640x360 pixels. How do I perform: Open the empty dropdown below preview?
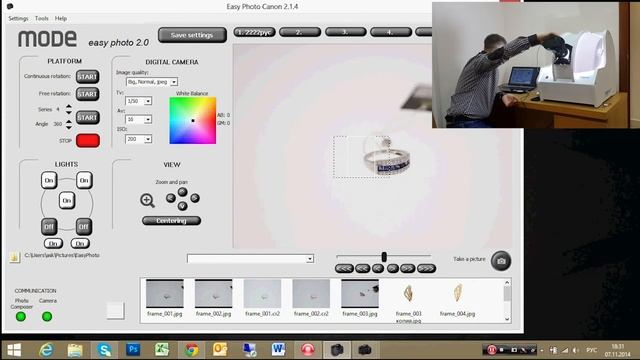[x=310, y=259]
